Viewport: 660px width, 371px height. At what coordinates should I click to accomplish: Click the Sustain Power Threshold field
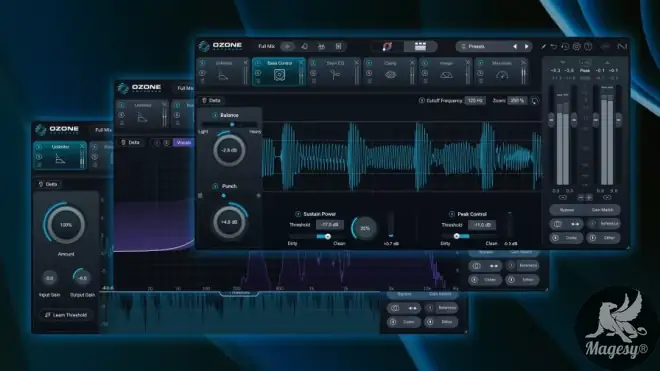tap(330, 225)
